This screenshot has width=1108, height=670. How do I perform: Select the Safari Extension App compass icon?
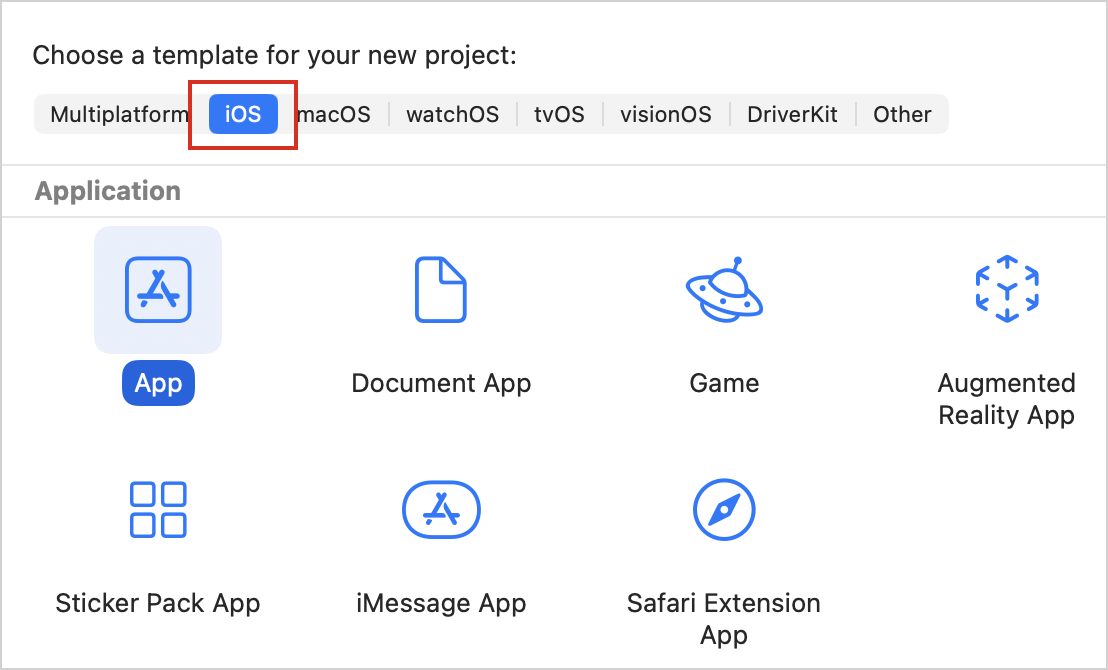724,509
